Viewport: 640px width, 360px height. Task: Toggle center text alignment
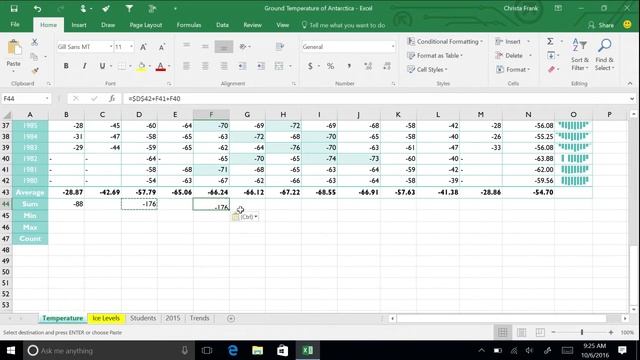(205, 66)
